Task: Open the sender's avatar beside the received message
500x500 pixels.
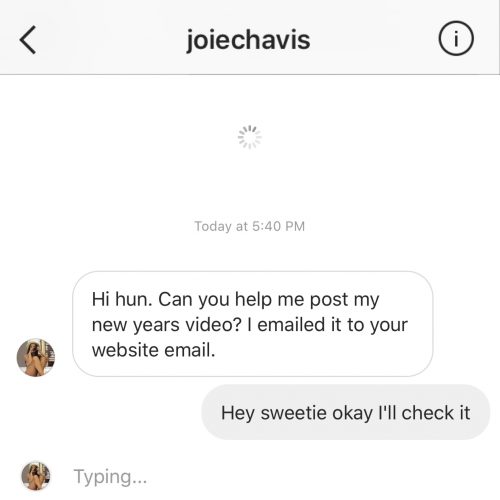Action: (x=36, y=357)
